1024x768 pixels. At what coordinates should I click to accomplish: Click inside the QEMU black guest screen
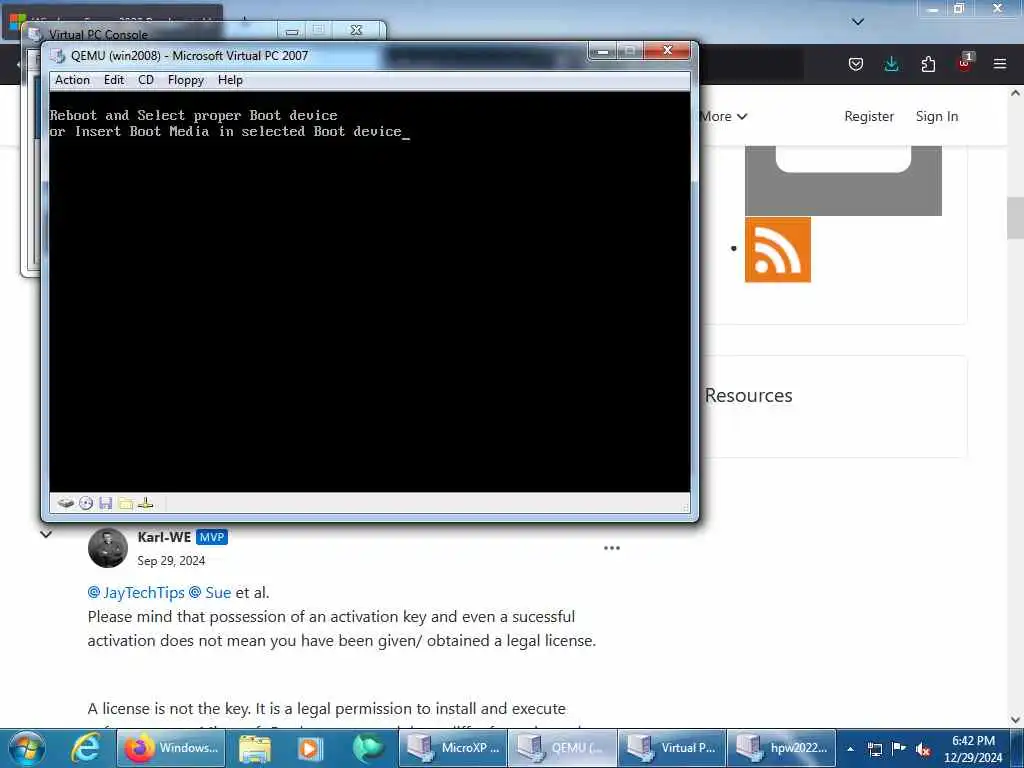[370, 291]
